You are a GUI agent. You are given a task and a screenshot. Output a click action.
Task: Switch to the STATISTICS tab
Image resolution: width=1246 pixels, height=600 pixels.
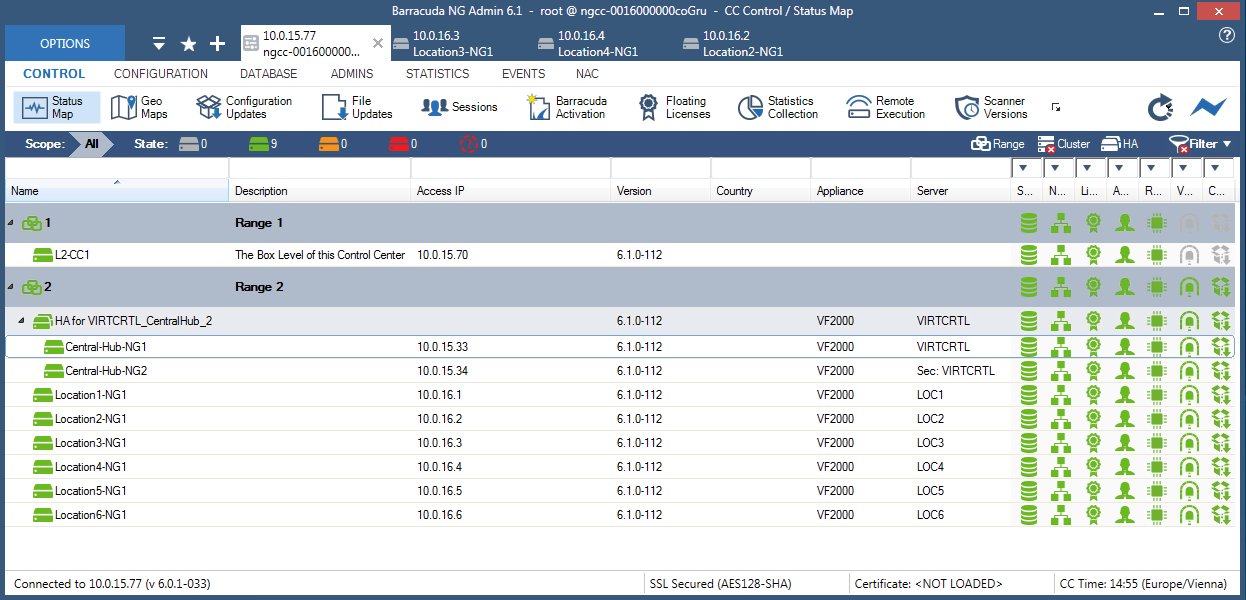(438, 74)
